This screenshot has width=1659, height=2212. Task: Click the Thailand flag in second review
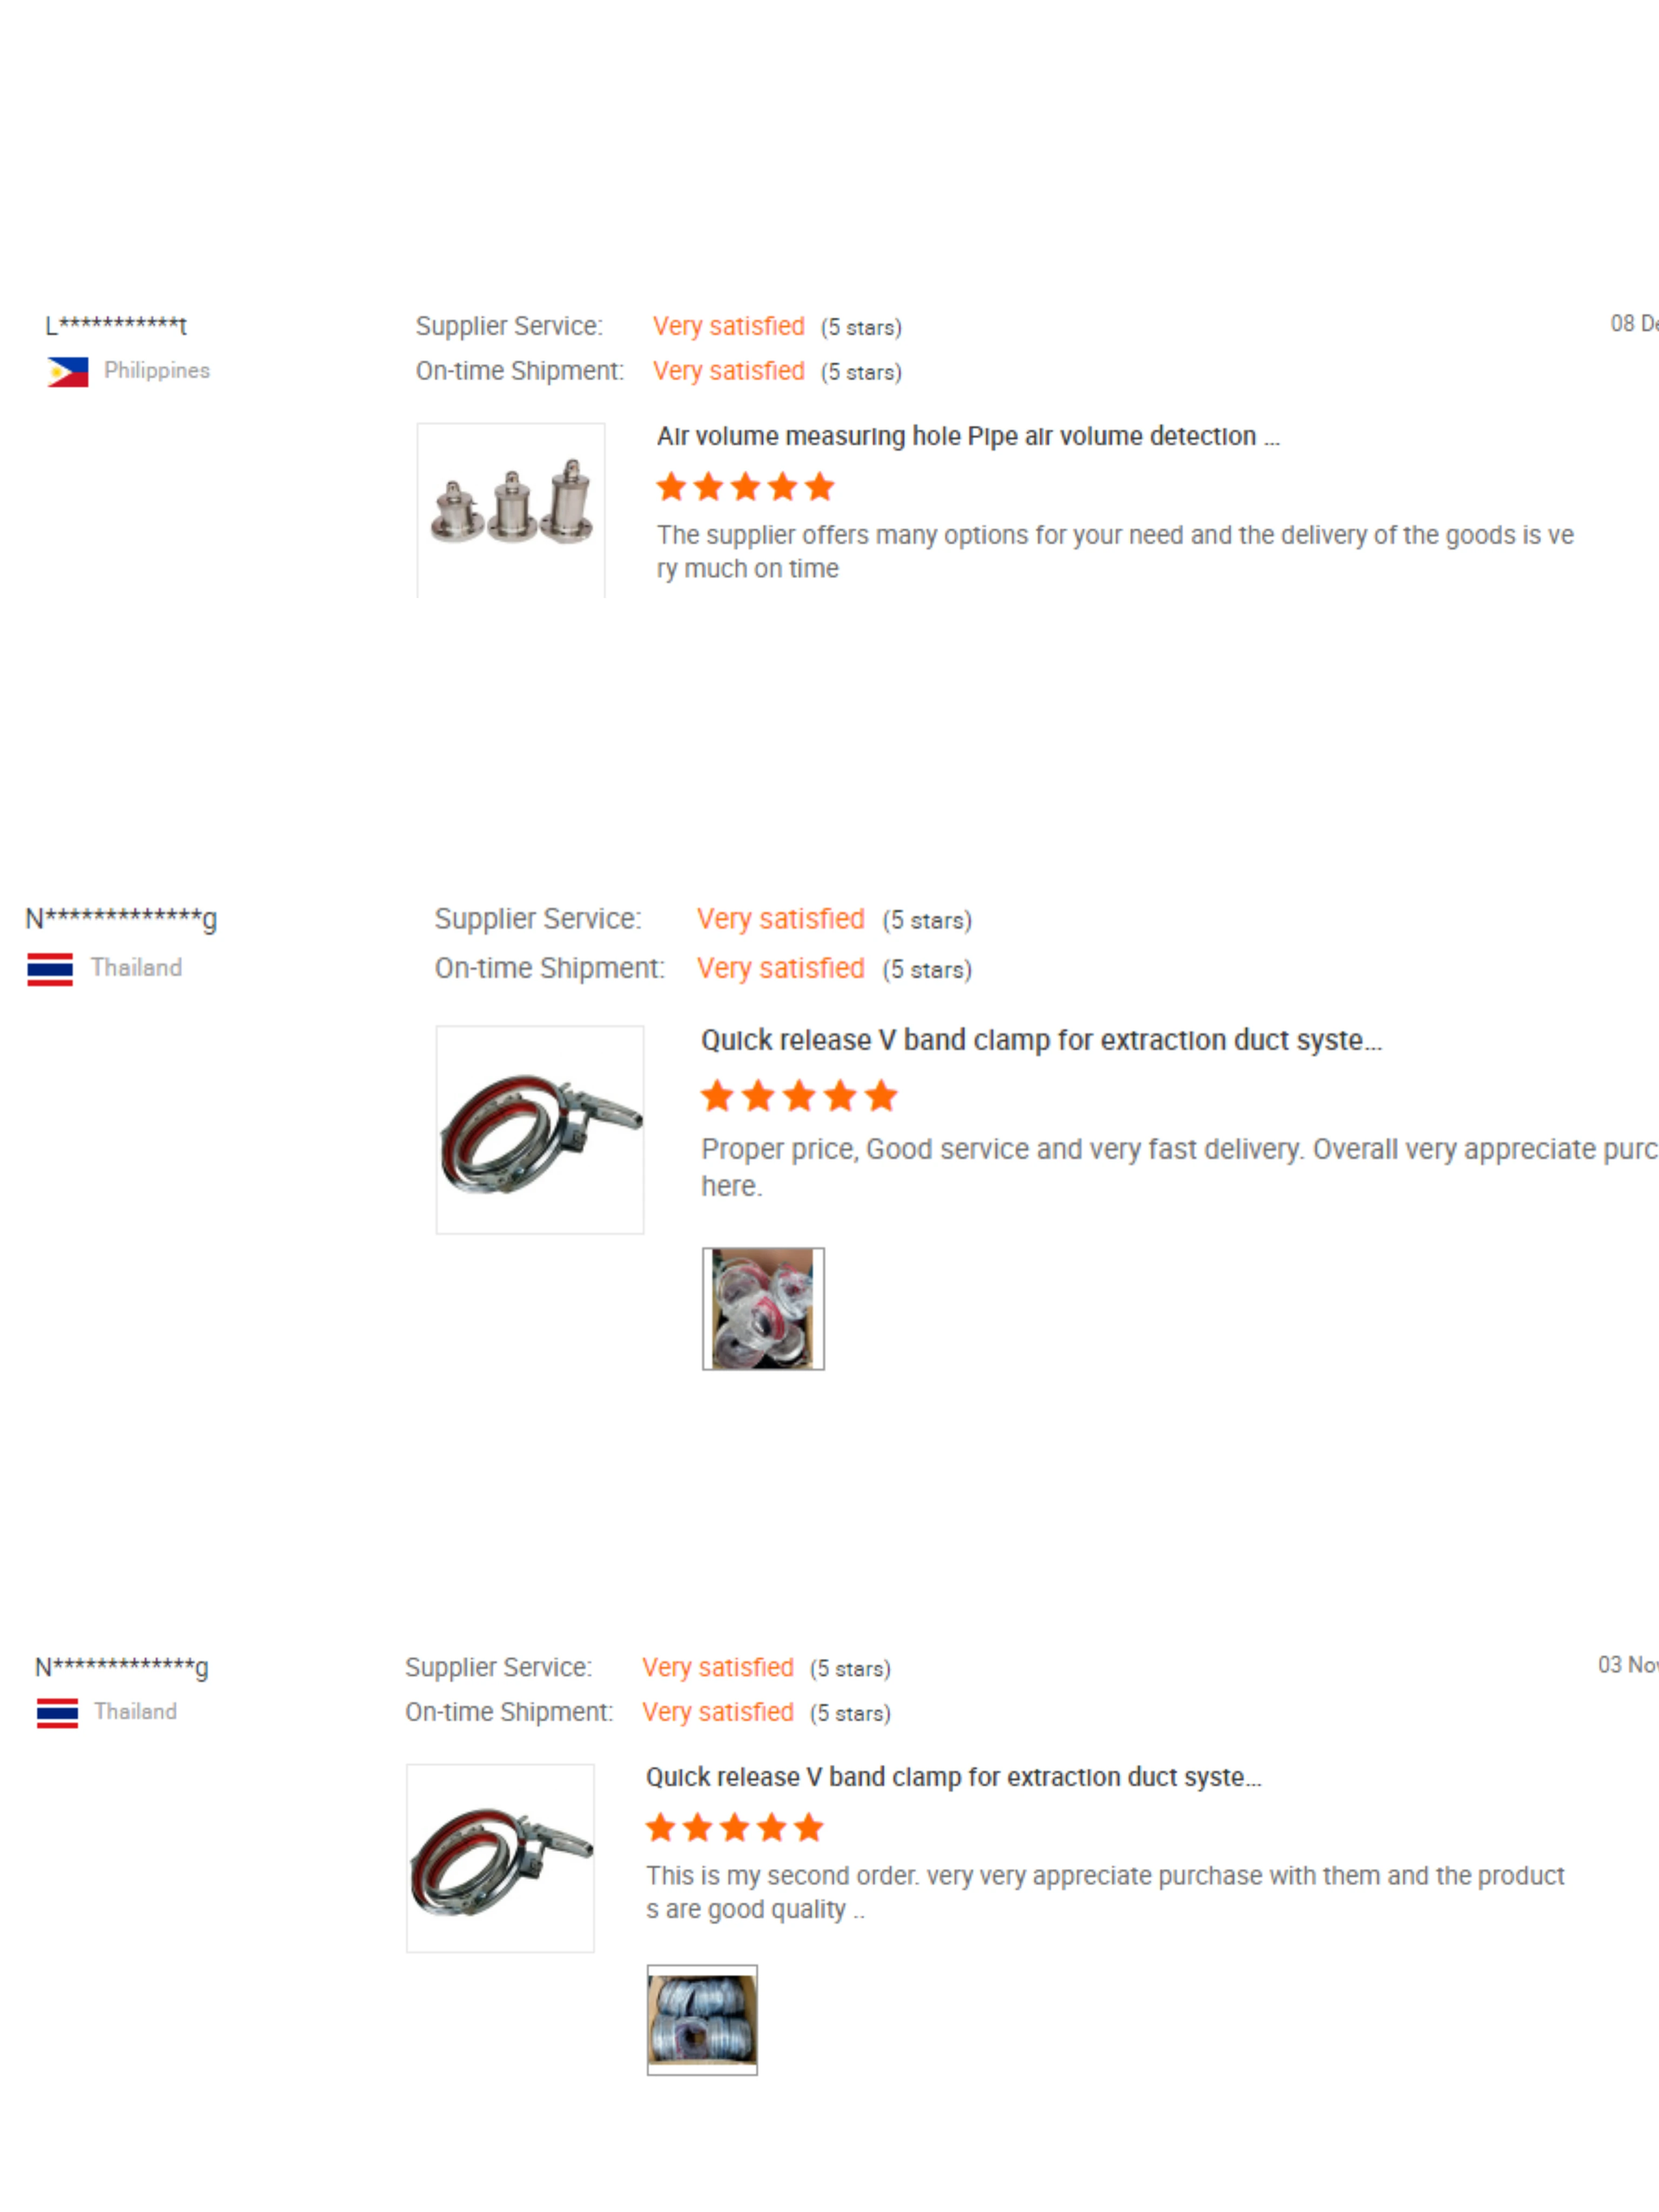point(50,969)
